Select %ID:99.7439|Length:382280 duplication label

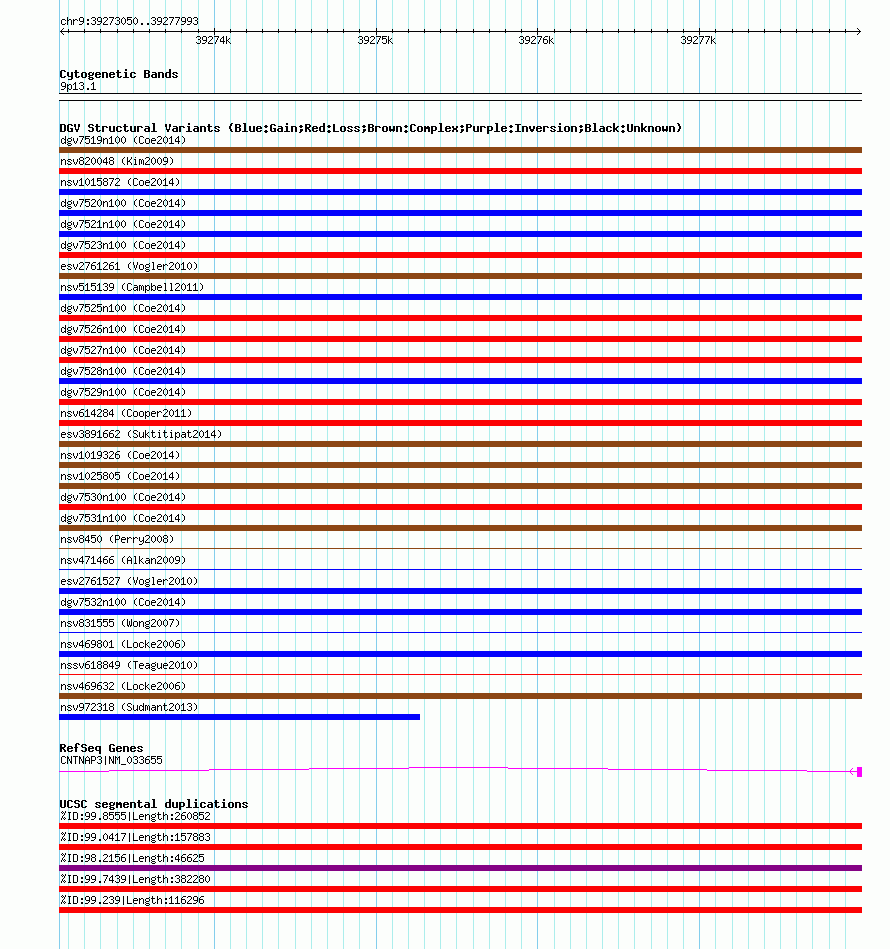[135, 879]
